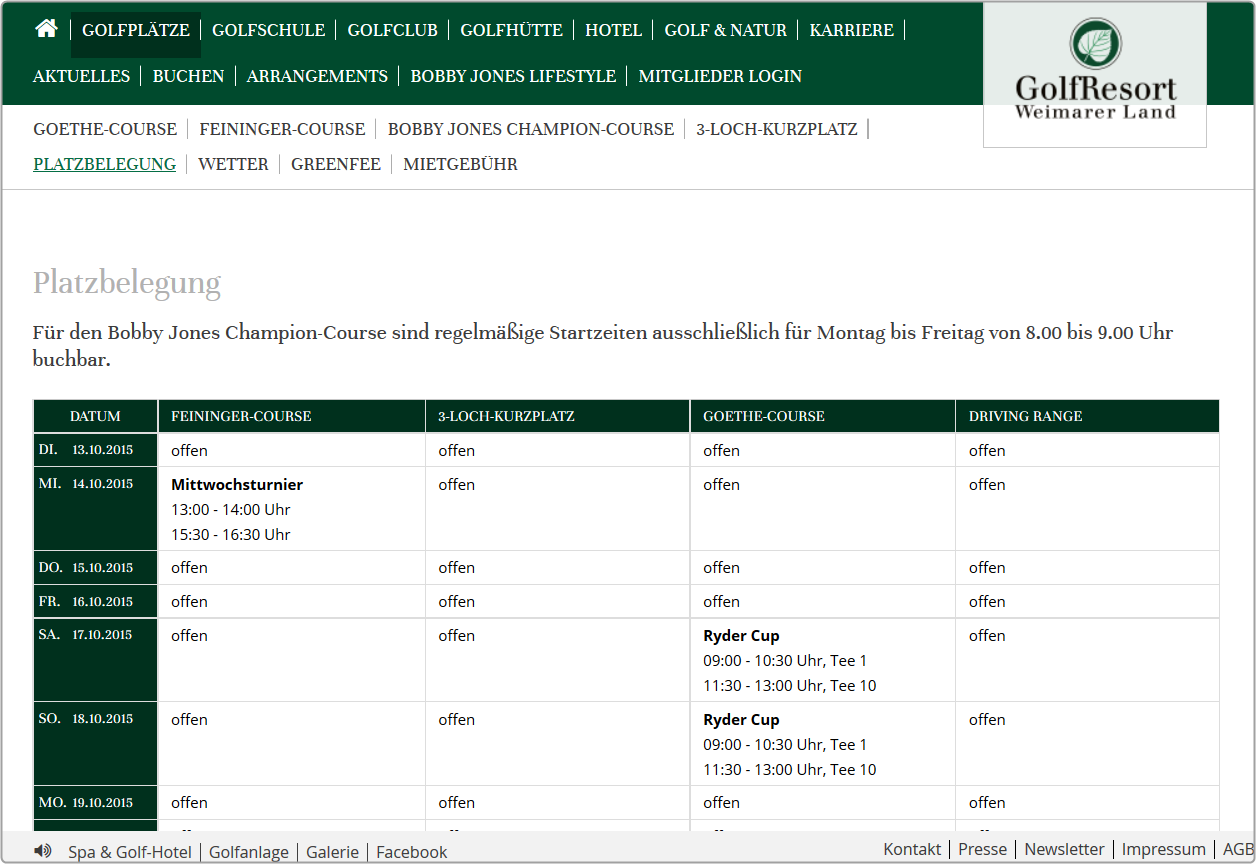Open the Golfhütte menu item
1256x864 pixels.
coord(511,31)
